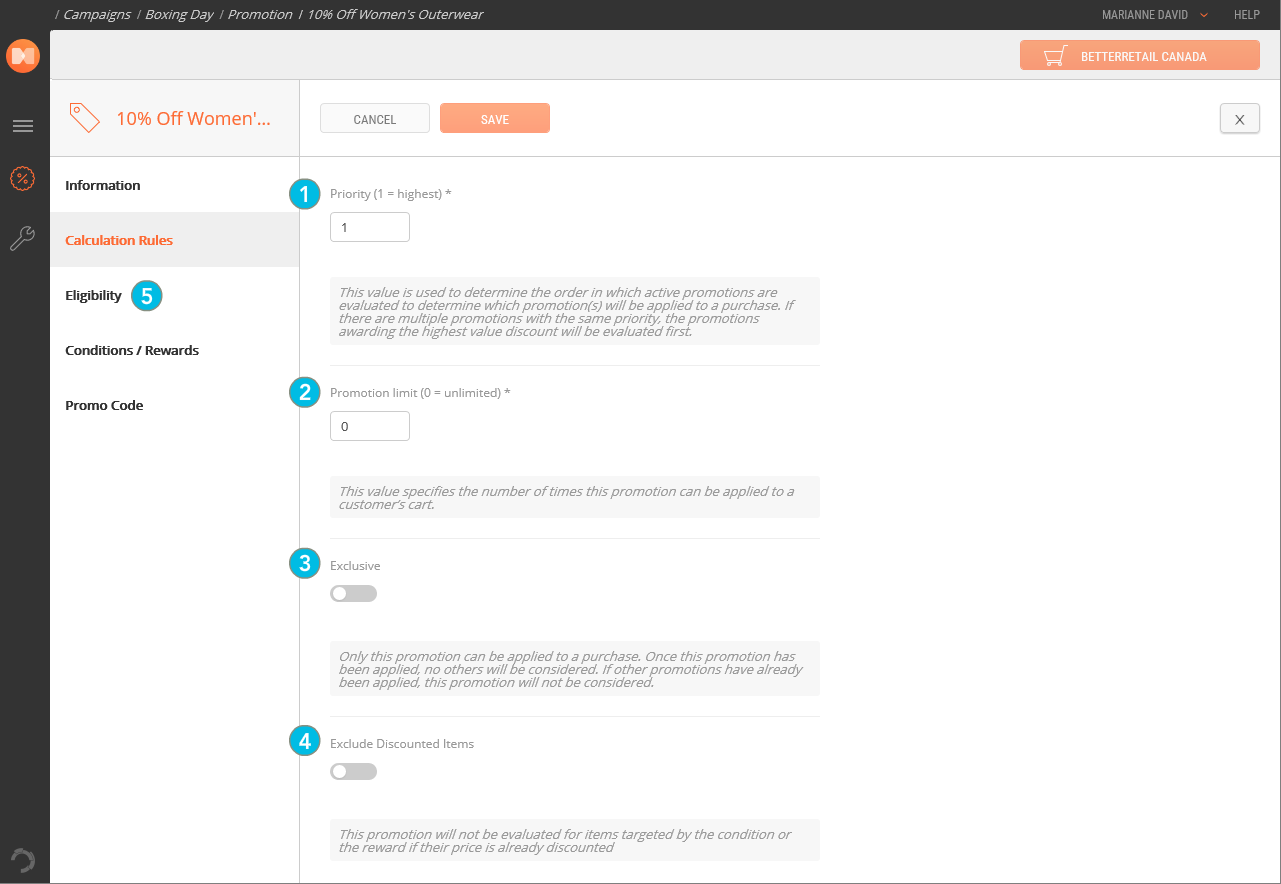Close the promotion panel with X
The width and height of the screenshot is (1281, 884).
1240,119
